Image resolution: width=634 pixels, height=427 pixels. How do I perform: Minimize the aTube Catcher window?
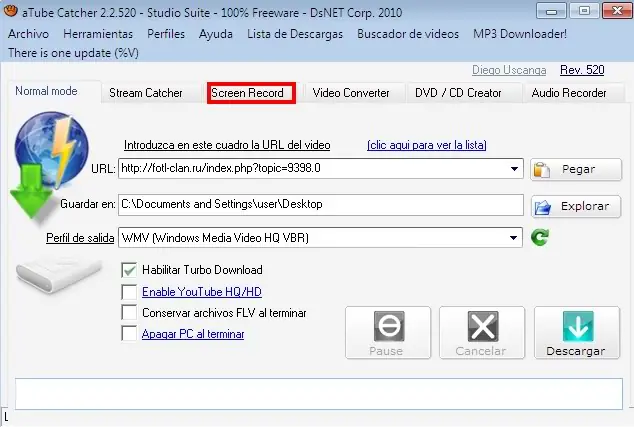pyautogui.click(x=551, y=11)
